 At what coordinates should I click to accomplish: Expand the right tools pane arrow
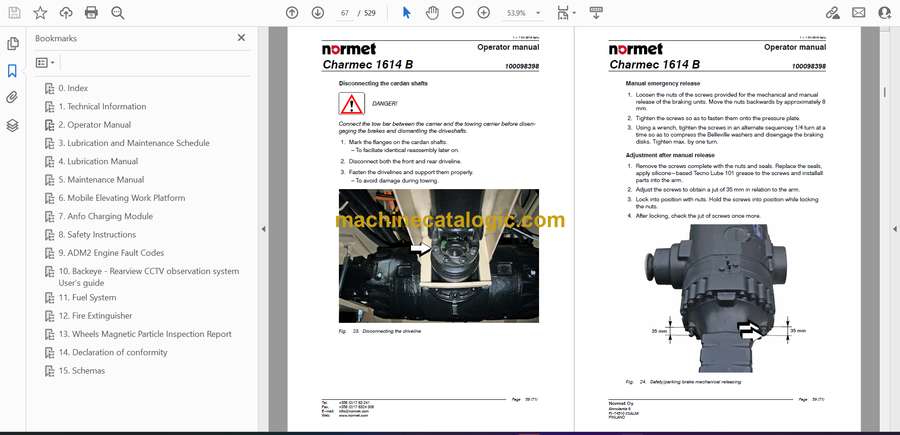pyautogui.click(x=894, y=229)
